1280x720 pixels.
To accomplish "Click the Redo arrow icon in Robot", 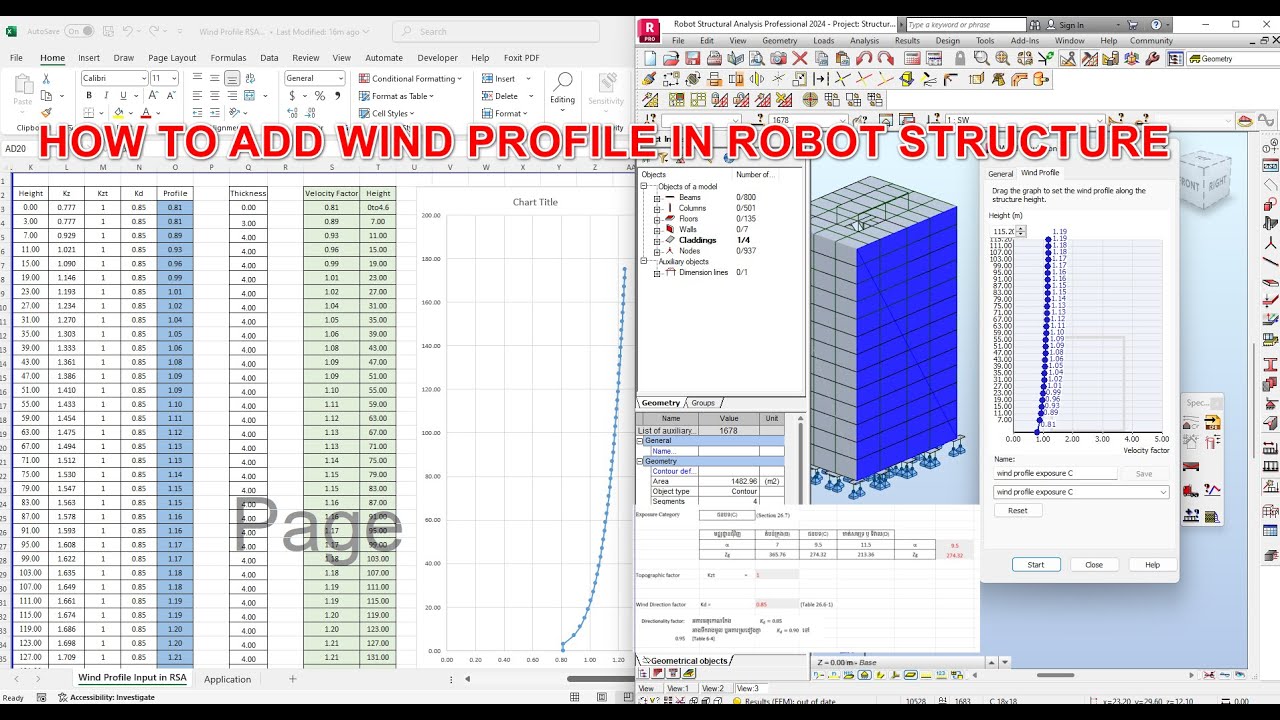I will click(x=885, y=58).
